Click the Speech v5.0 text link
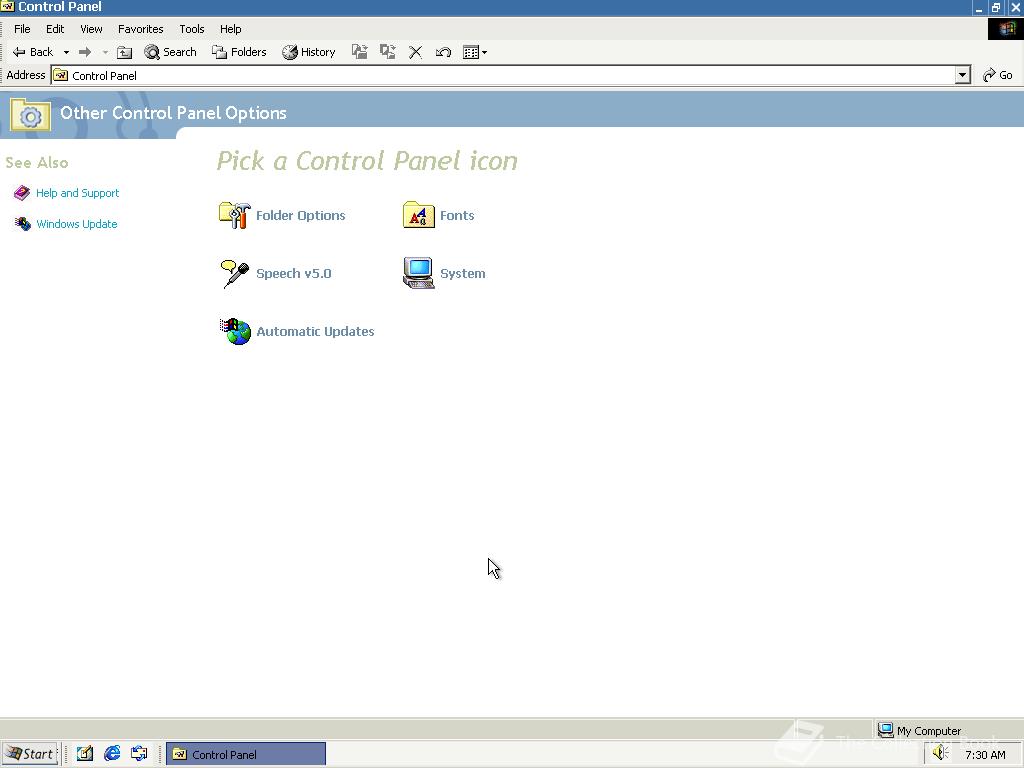 pos(294,274)
